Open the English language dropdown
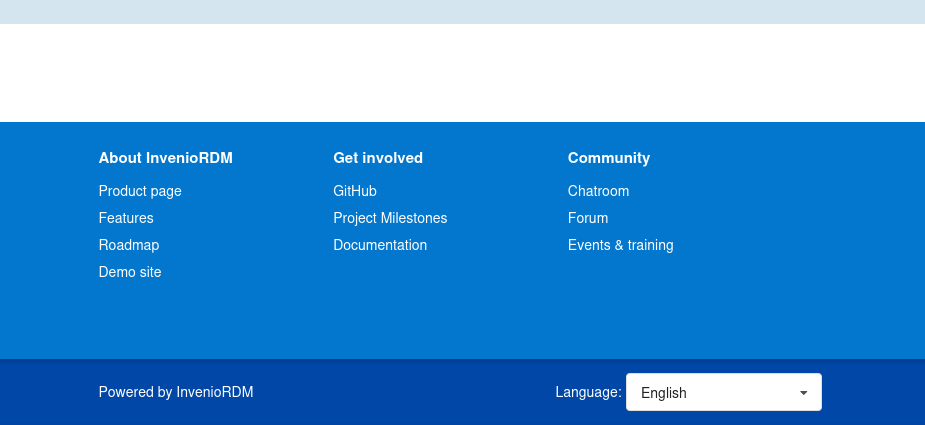This screenshot has width=925, height=425. click(x=723, y=392)
